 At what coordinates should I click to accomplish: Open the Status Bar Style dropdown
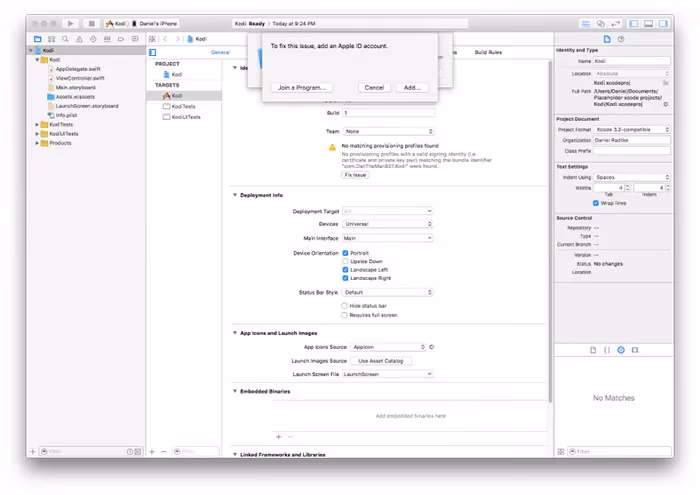tap(387, 292)
